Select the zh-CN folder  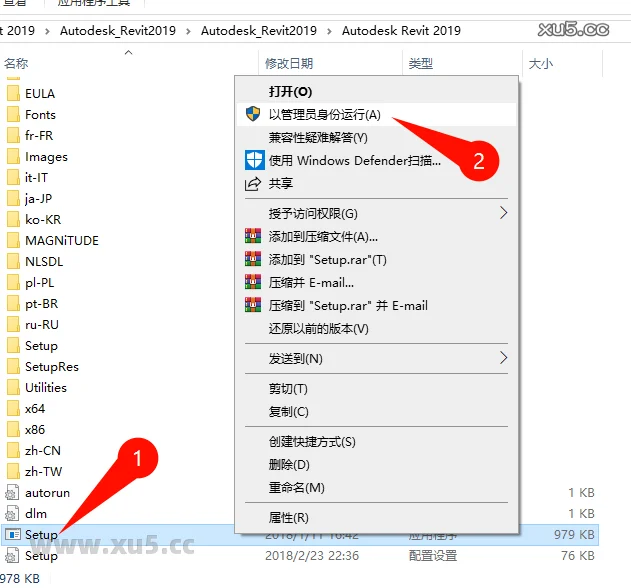click(42, 451)
